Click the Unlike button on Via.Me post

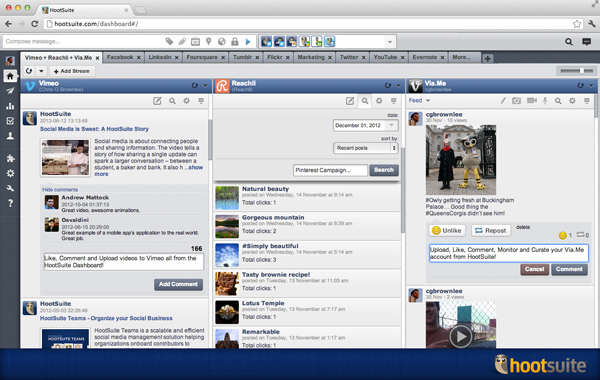click(x=447, y=230)
